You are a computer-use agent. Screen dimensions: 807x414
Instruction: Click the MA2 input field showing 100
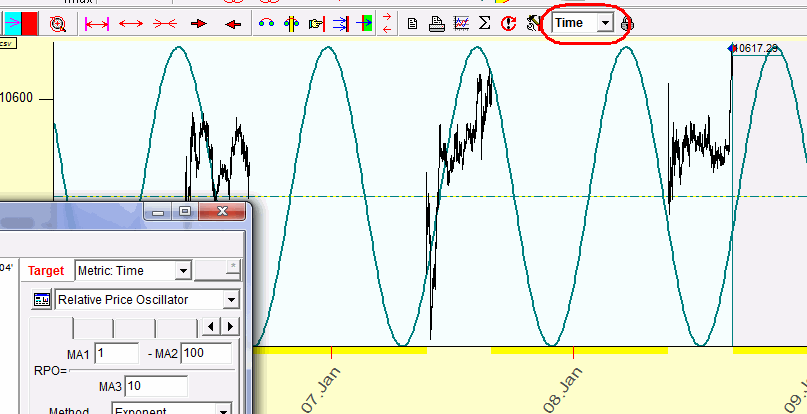click(x=206, y=353)
